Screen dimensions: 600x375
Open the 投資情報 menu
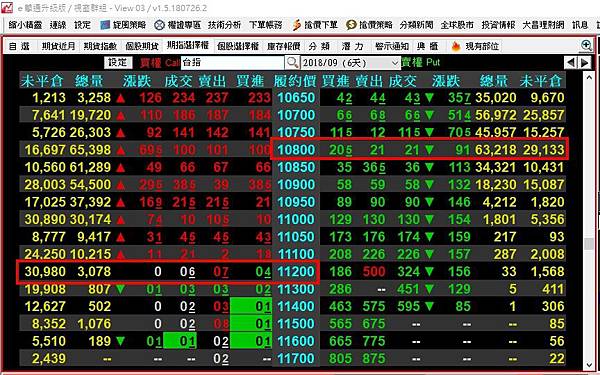click(x=498, y=25)
